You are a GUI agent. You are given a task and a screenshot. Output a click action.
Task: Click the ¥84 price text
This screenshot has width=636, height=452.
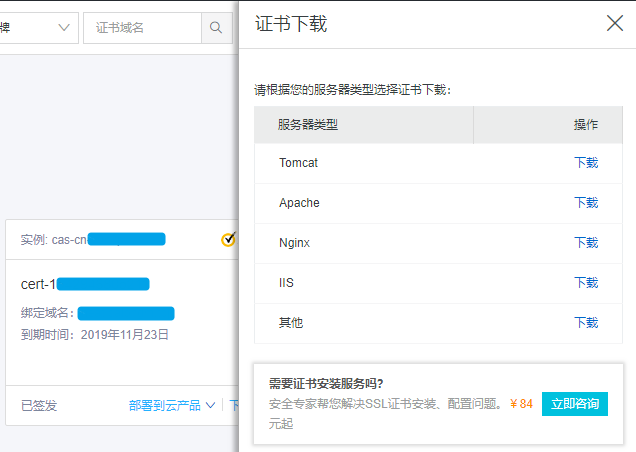520,404
